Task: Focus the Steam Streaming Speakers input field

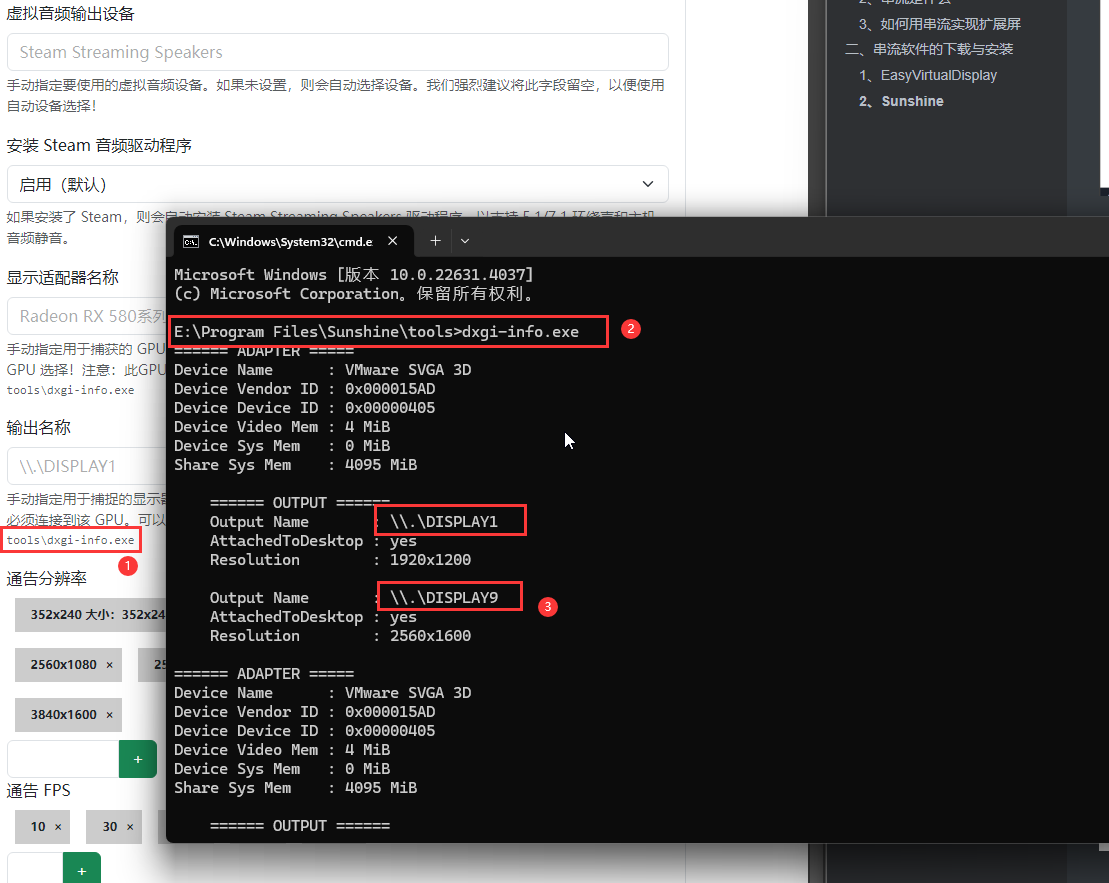Action: click(x=337, y=52)
